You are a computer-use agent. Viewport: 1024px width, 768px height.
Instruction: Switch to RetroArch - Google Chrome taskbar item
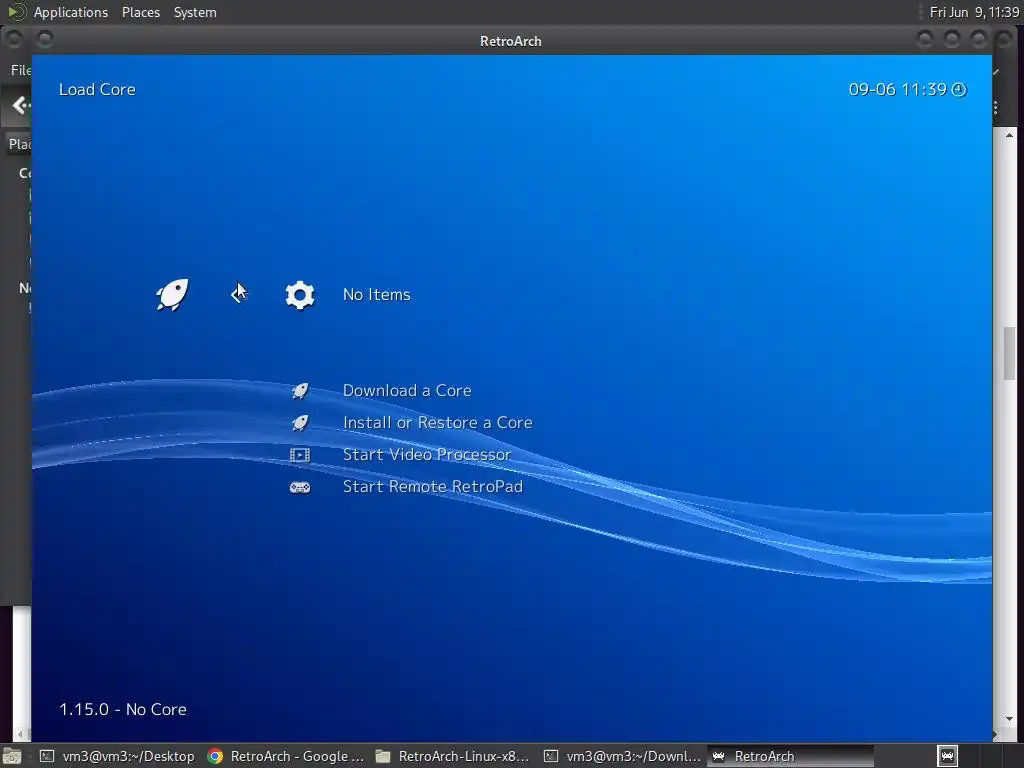(285, 756)
